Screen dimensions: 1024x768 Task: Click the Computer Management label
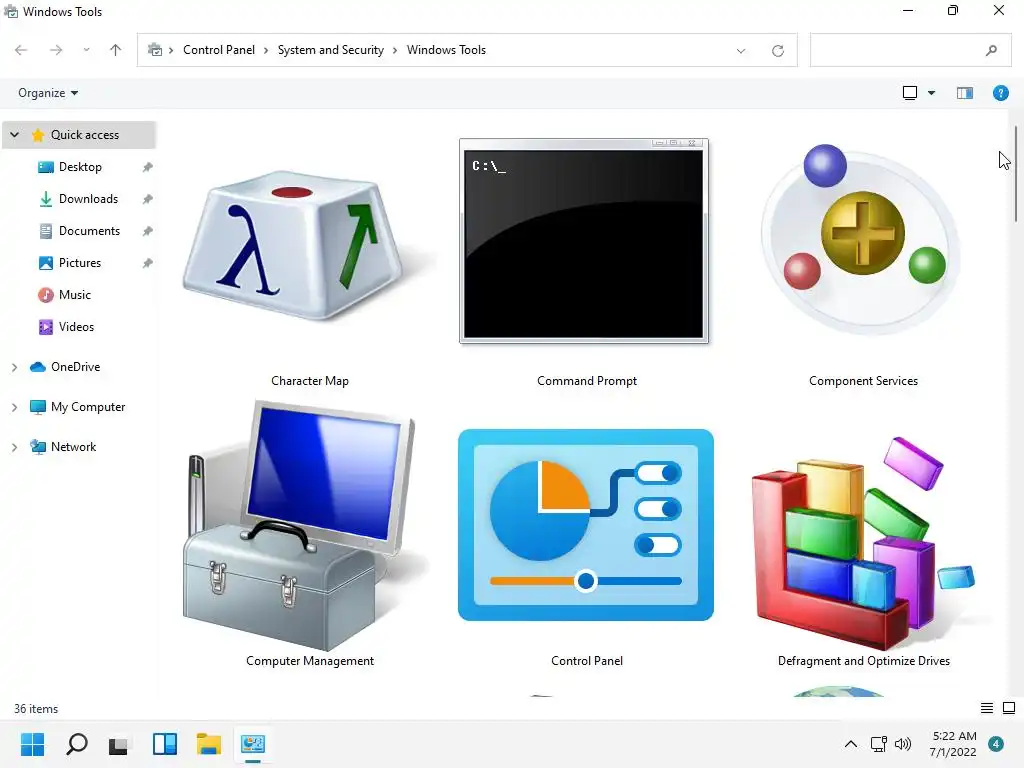(310, 661)
